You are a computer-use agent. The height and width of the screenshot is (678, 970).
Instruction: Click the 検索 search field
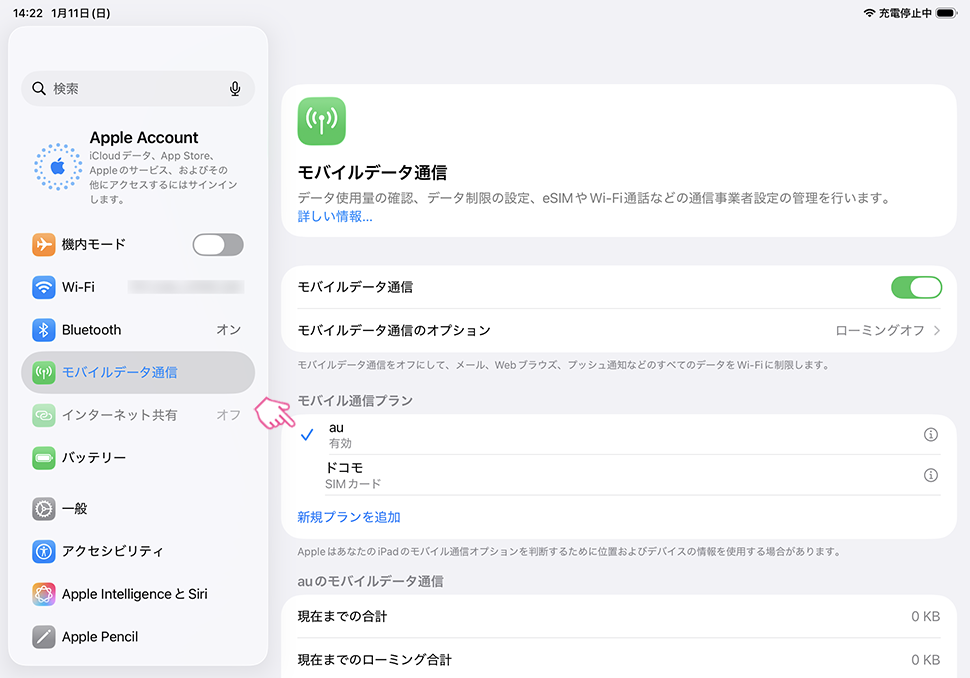tap(130, 89)
